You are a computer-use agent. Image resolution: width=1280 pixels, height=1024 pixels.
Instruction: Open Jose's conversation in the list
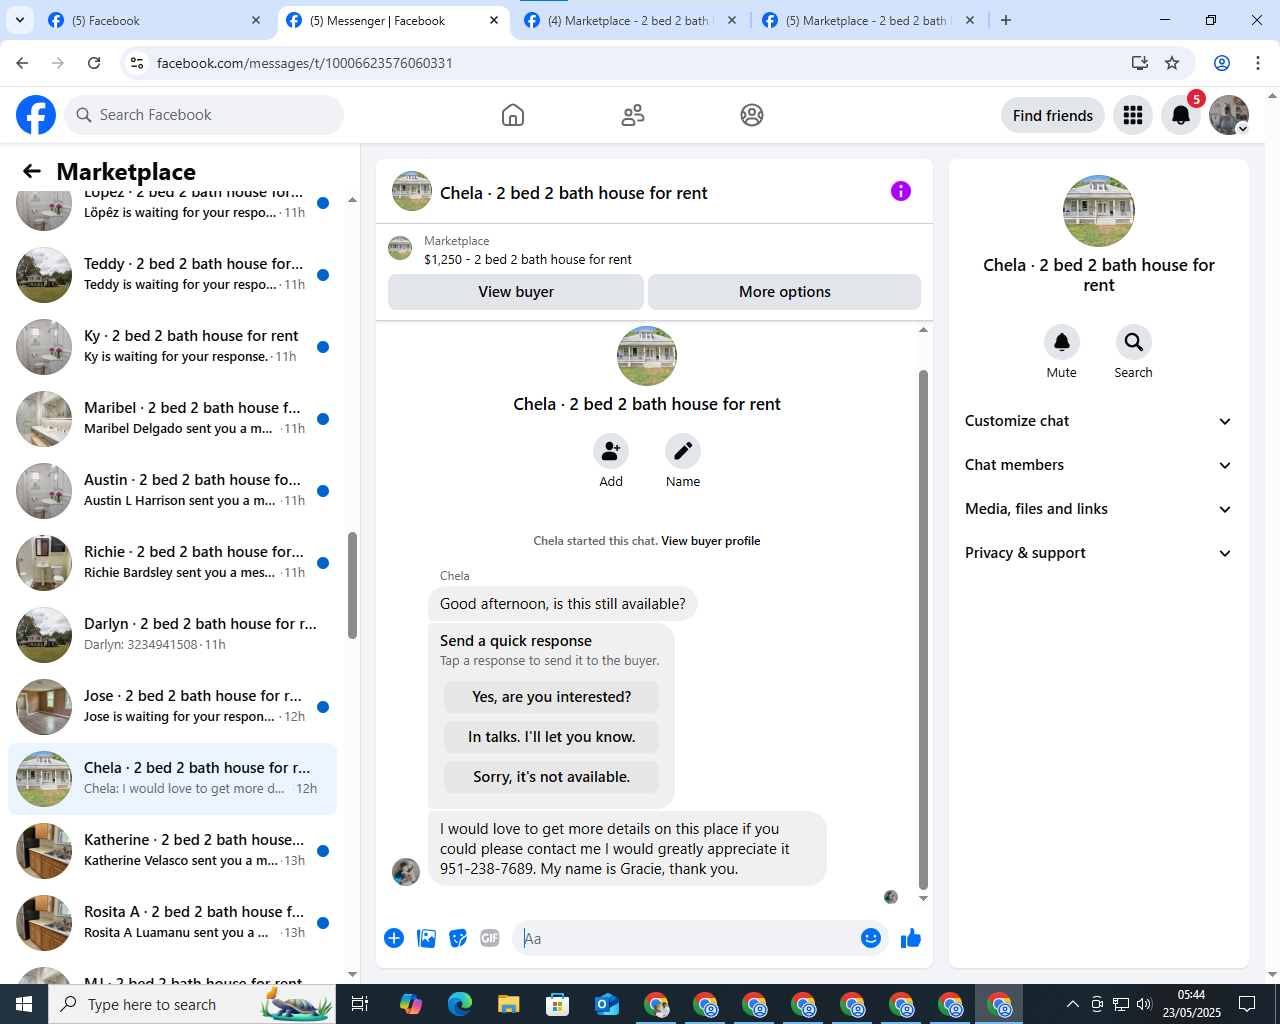172,707
